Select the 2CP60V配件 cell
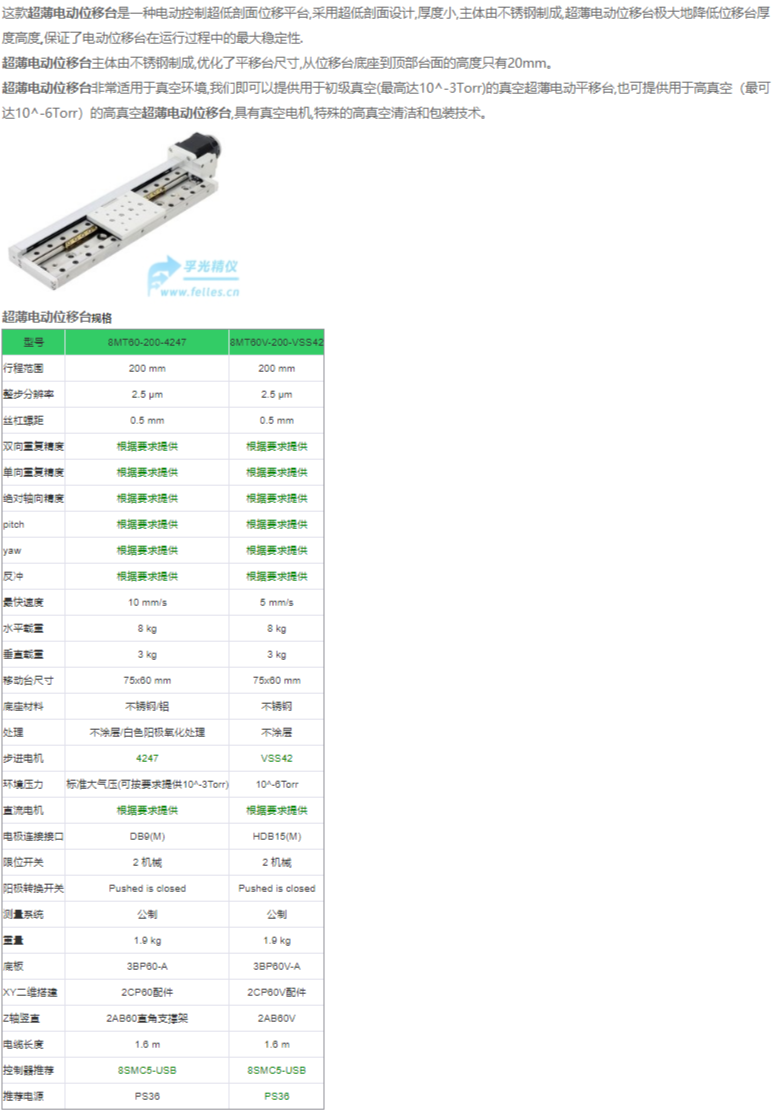 pos(277,992)
